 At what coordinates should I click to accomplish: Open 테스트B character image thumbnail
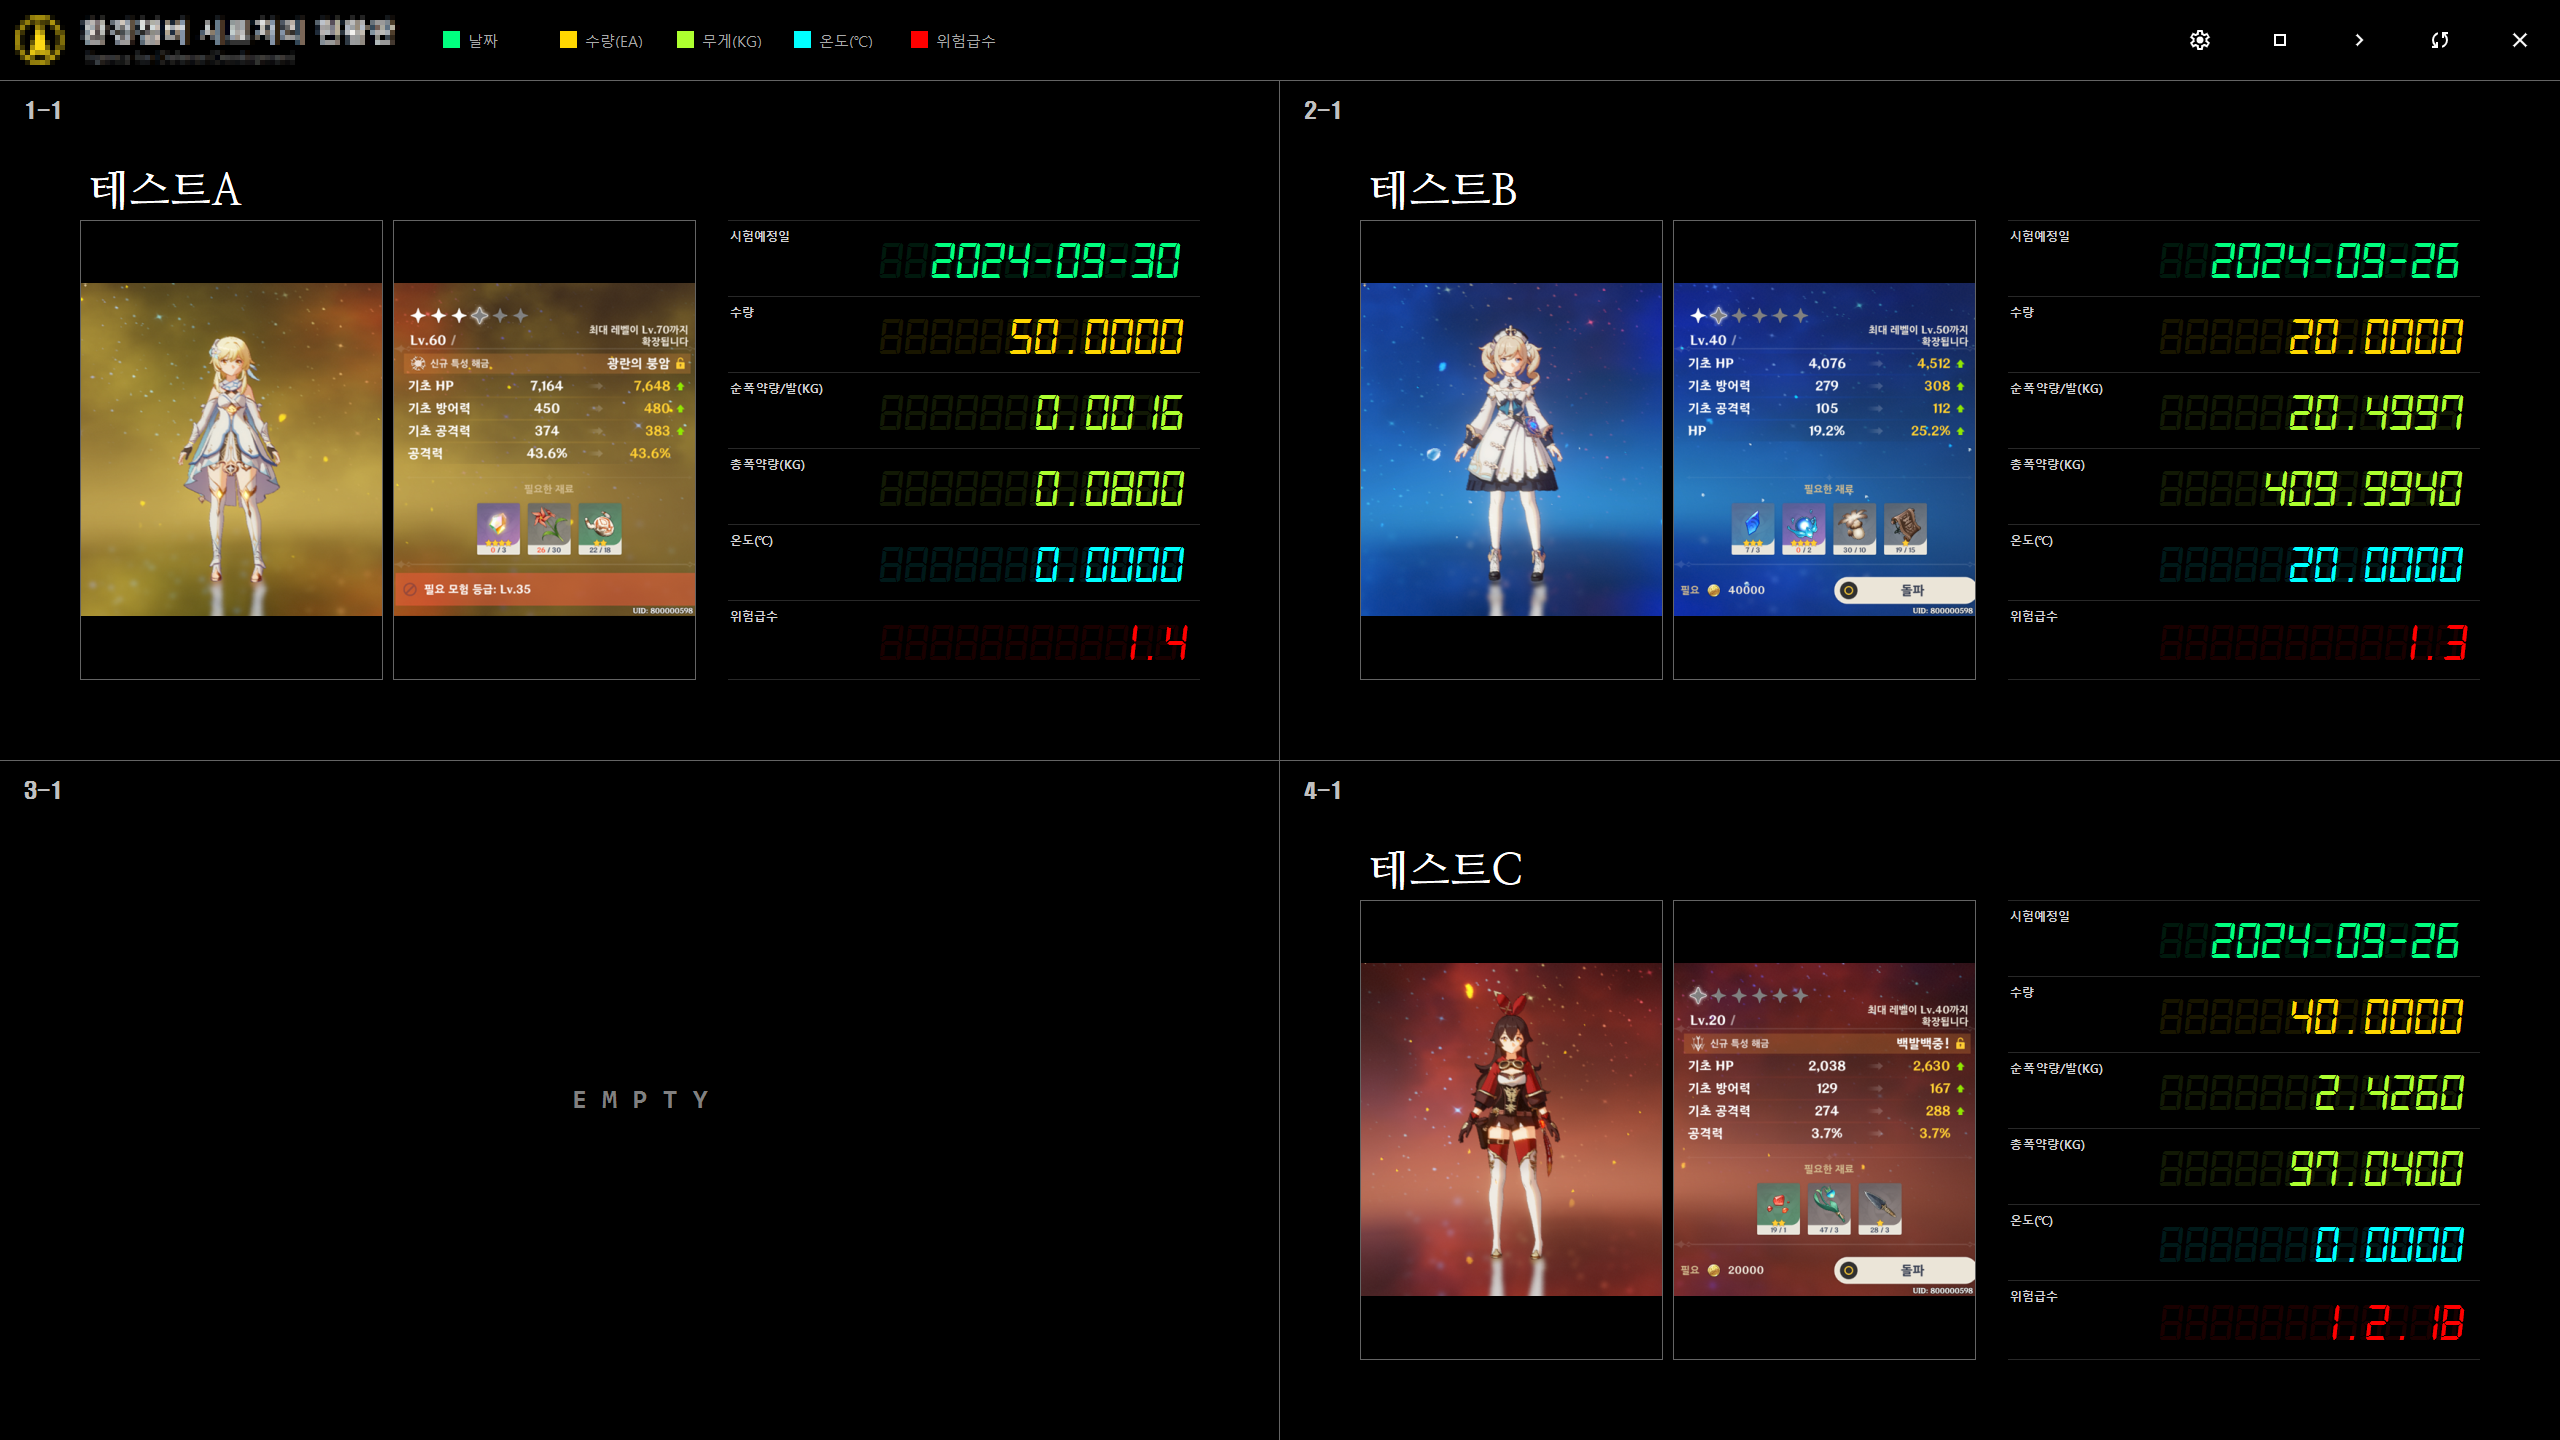pos(1511,450)
